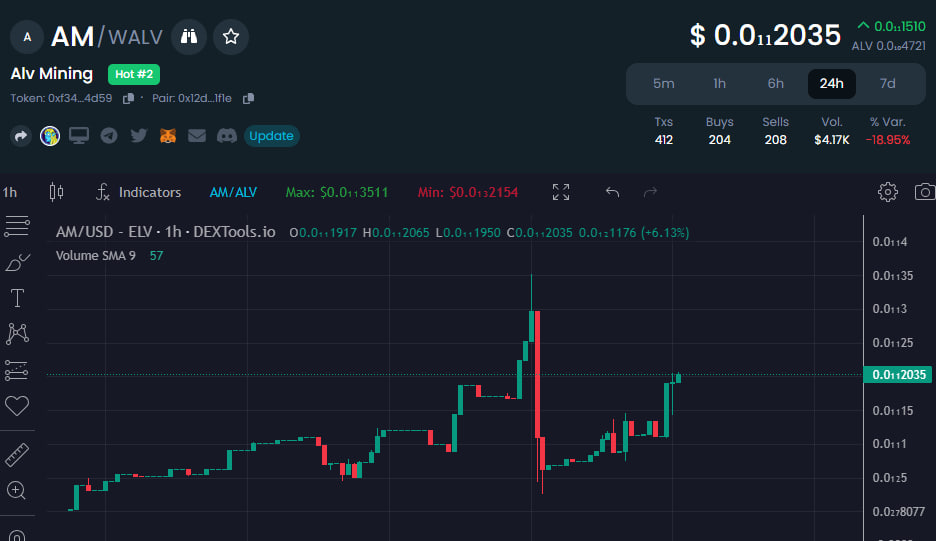Click the email envelope icon

pos(197,136)
